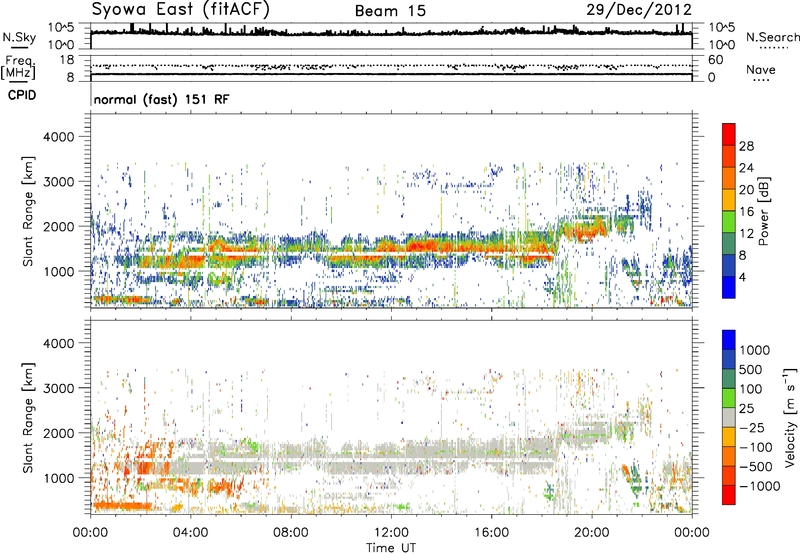Screen dimensions: 800x554
Task: Click the date '29/Dec/2012'
Action: (x=639, y=10)
